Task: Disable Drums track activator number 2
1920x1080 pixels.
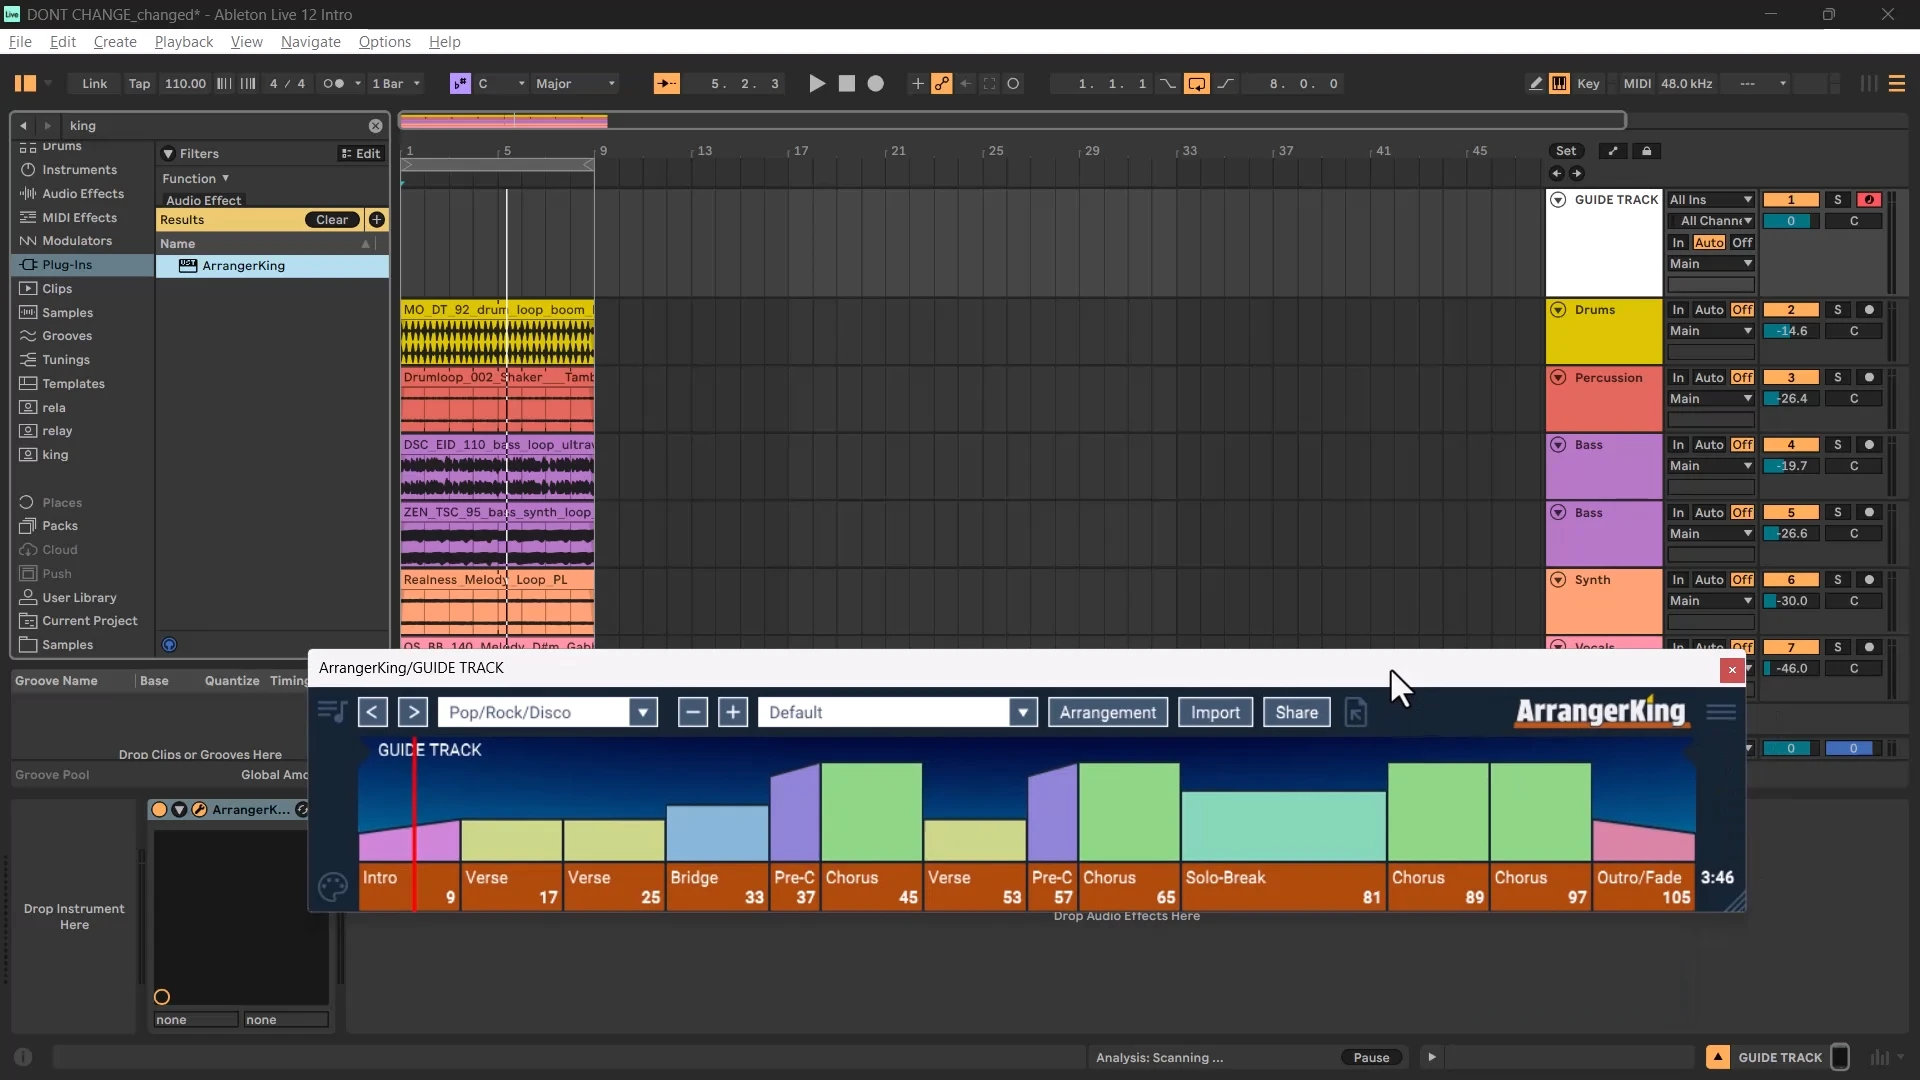Action: tap(1791, 310)
